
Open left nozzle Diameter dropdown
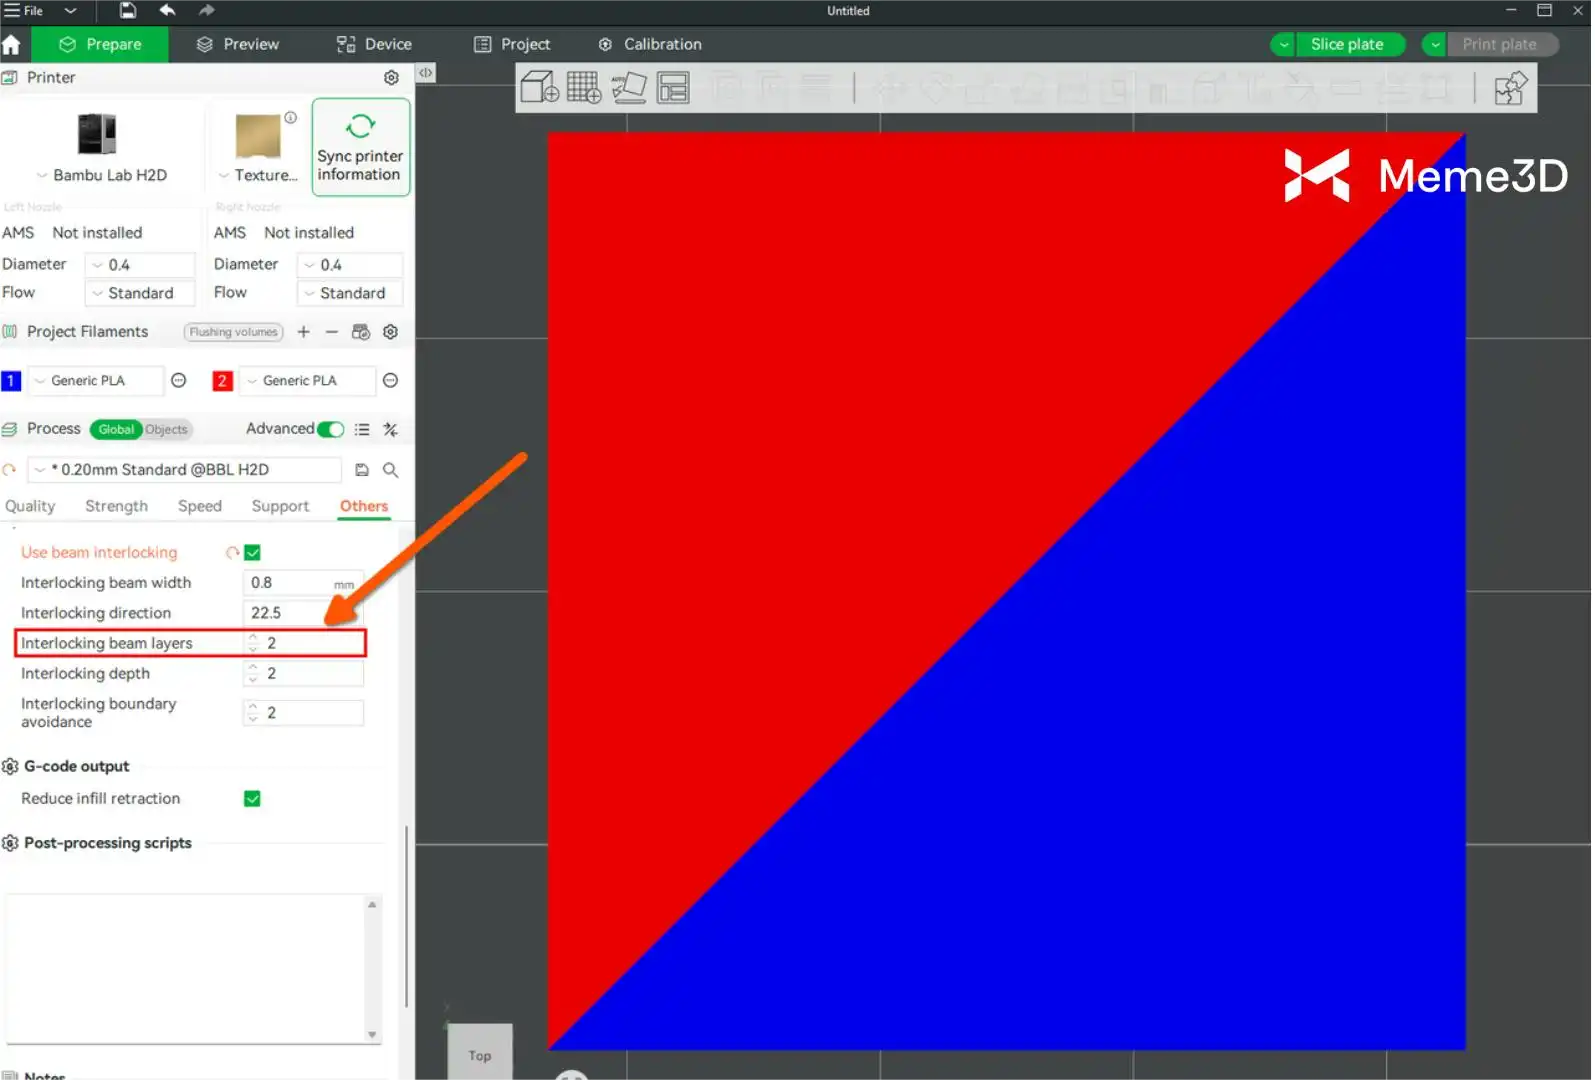click(x=140, y=265)
